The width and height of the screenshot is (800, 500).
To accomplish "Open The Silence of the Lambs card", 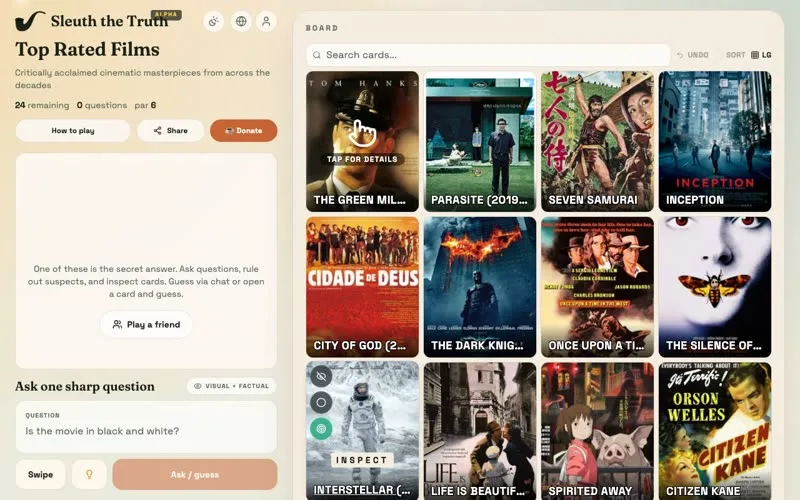I will click(x=715, y=287).
